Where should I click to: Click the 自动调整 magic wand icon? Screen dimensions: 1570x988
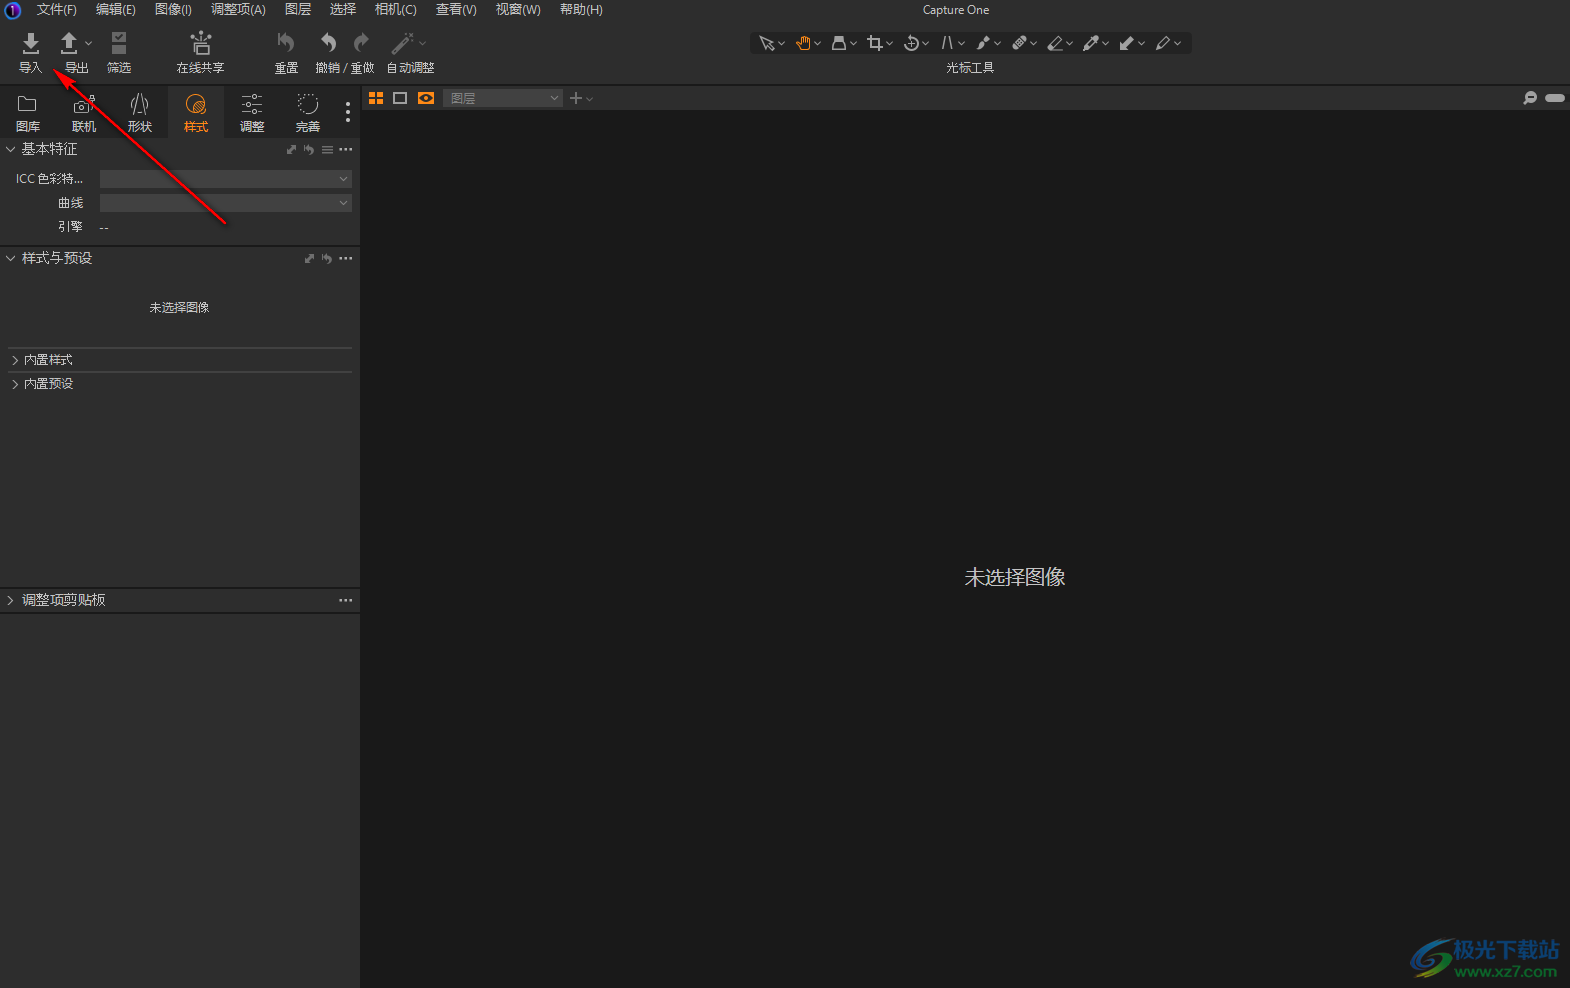click(403, 43)
